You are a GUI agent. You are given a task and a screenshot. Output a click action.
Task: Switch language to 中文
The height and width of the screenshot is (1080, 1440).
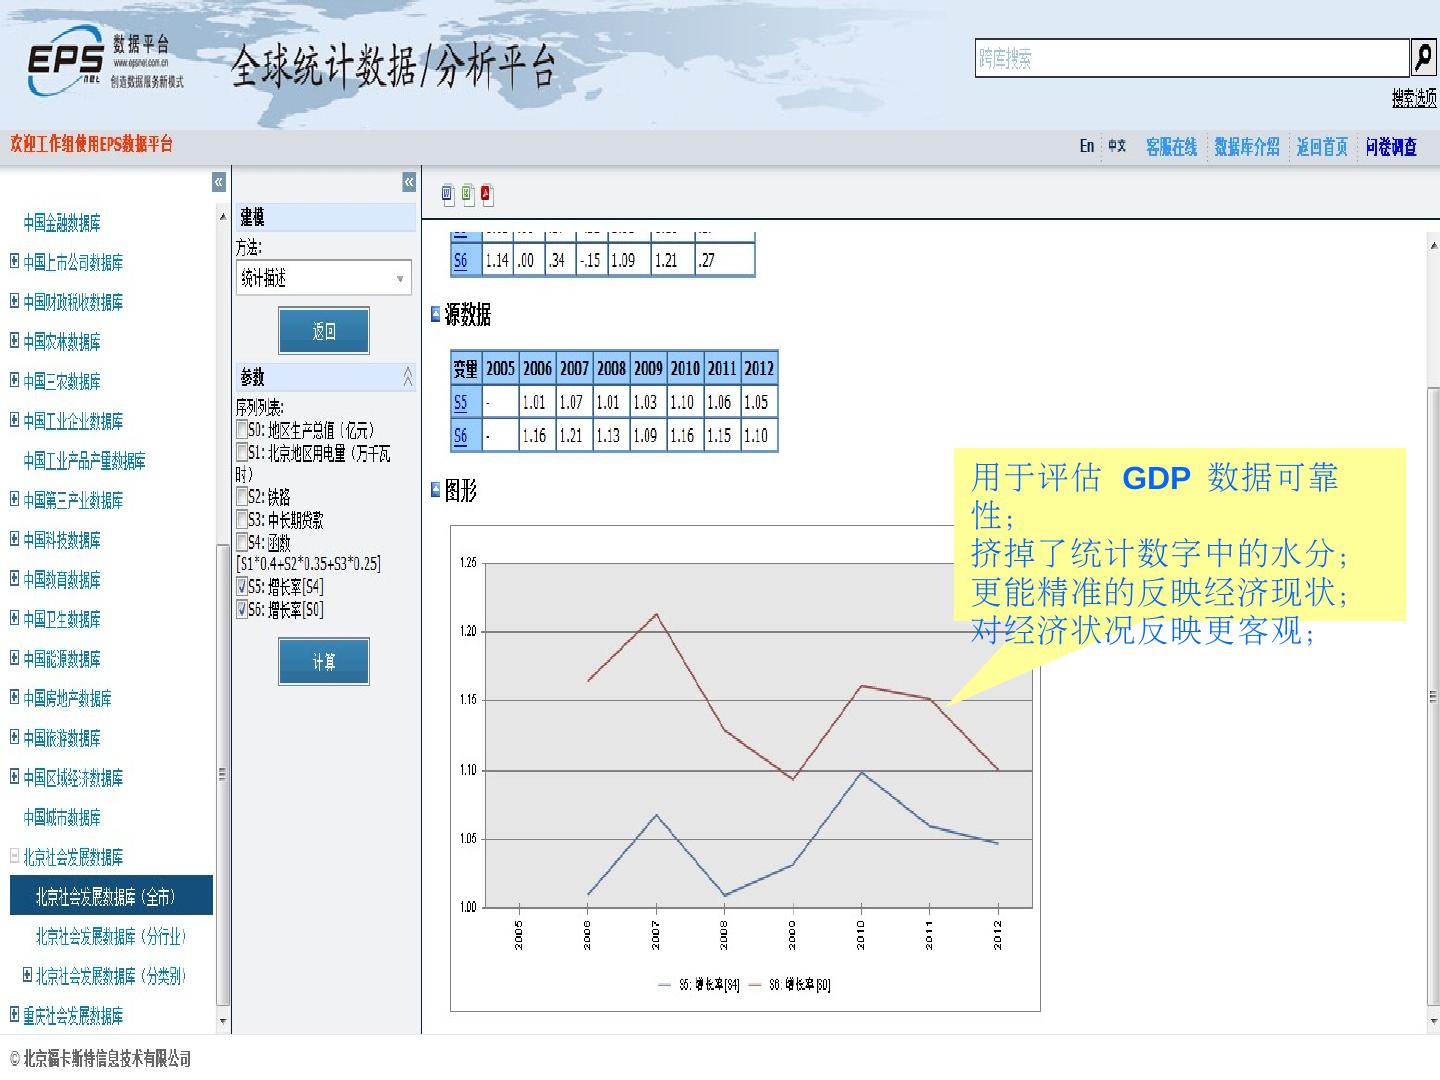point(1117,146)
